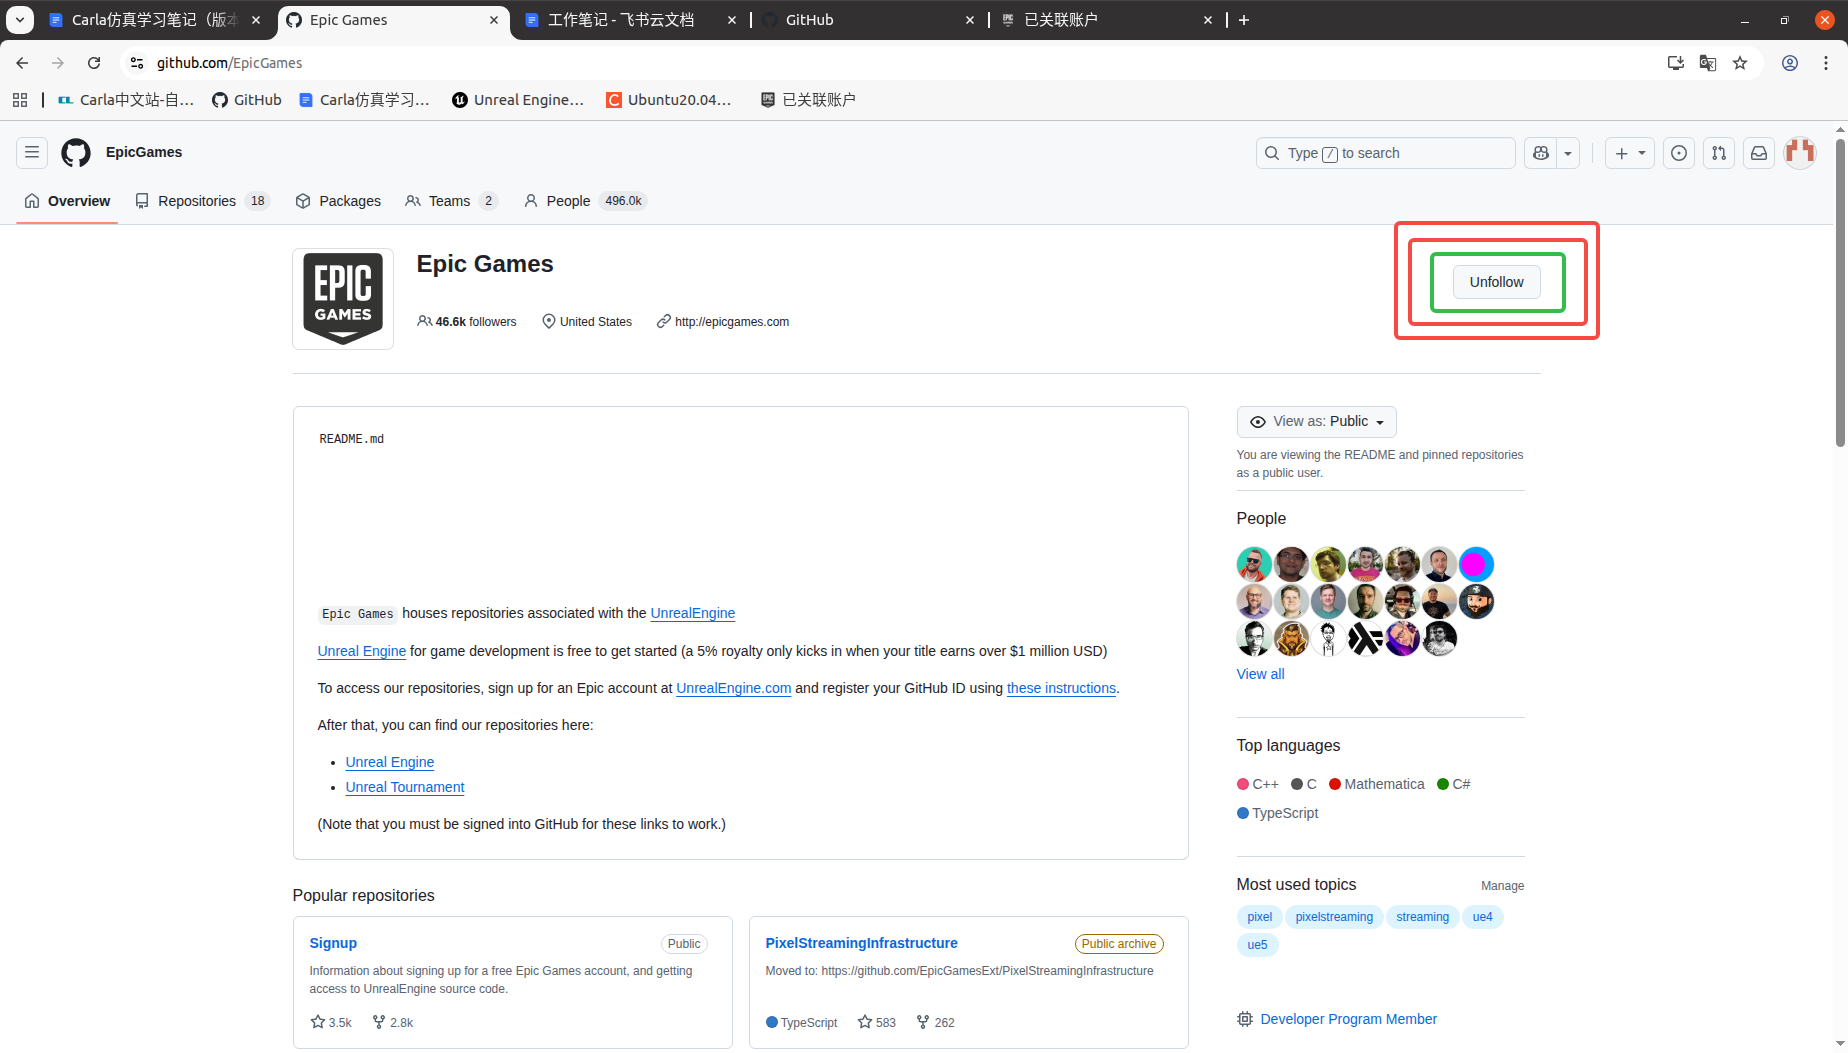Open the GitHub global navigation hamburger menu

click(x=32, y=153)
